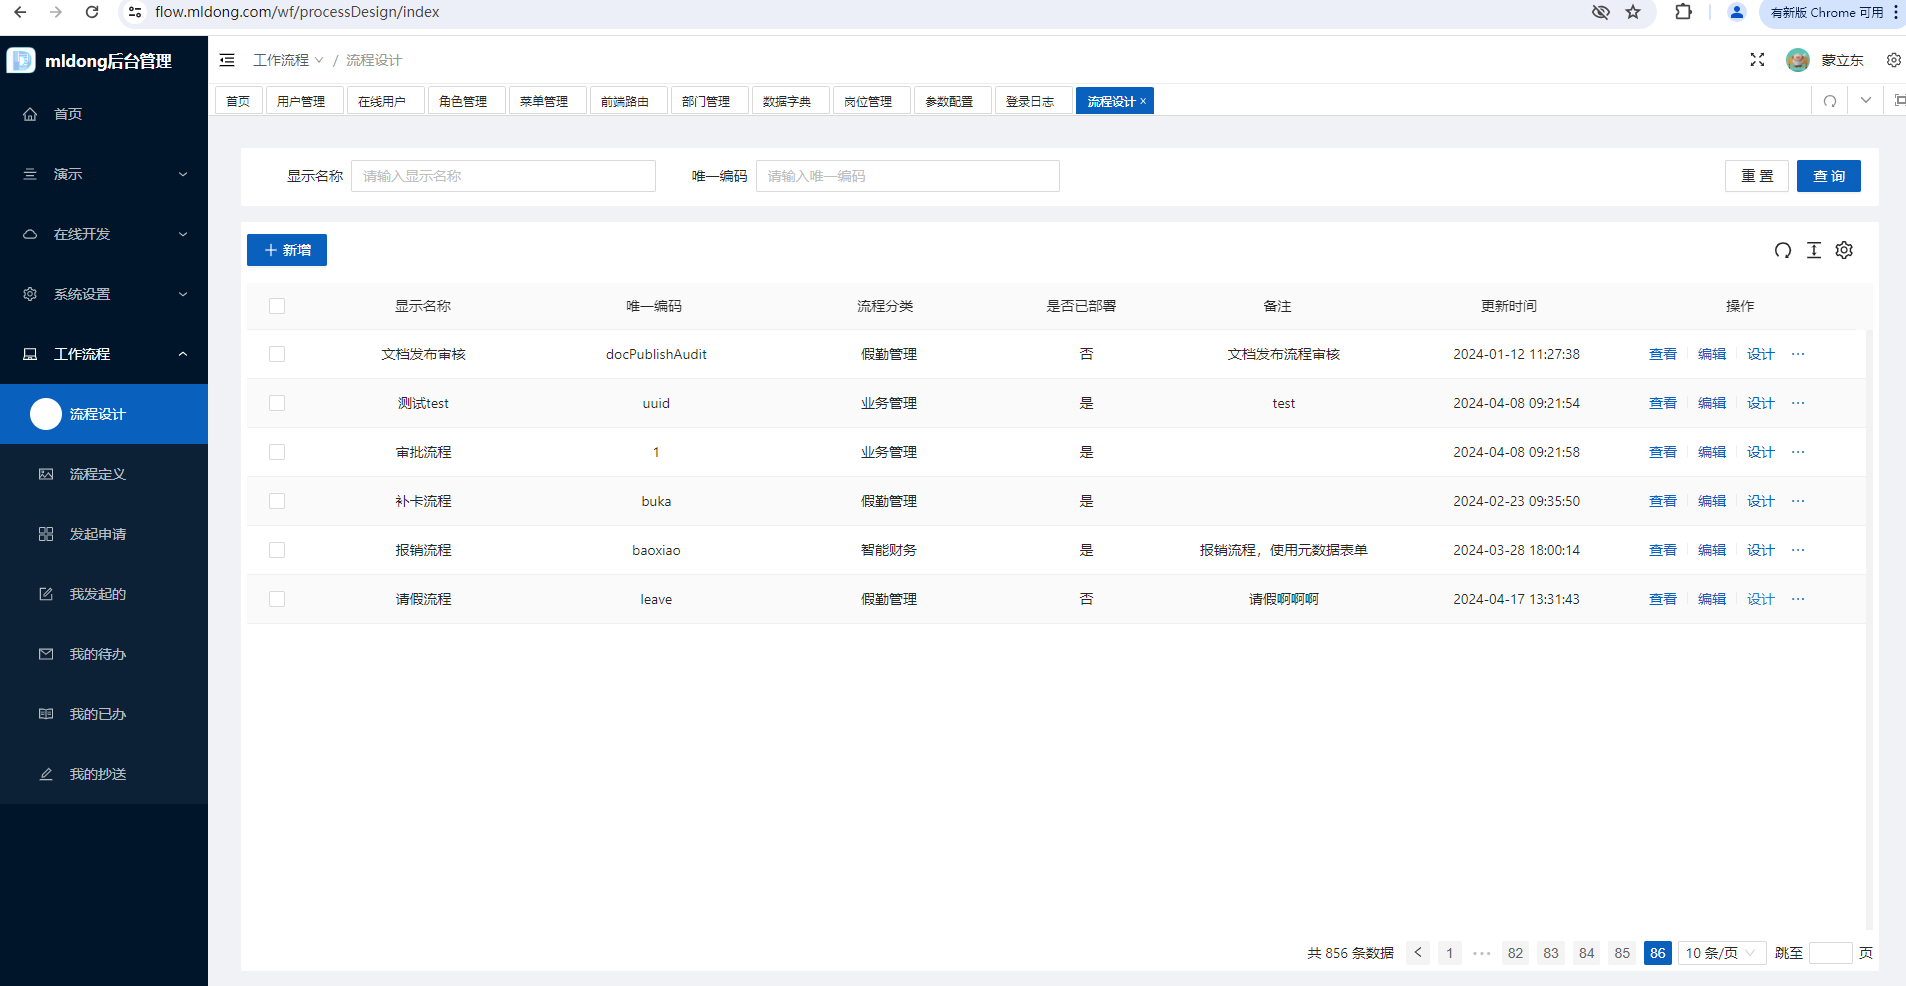The image size is (1906, 986).
Task: Bookmark this page with the star icon
Action: pos(1633,12)
